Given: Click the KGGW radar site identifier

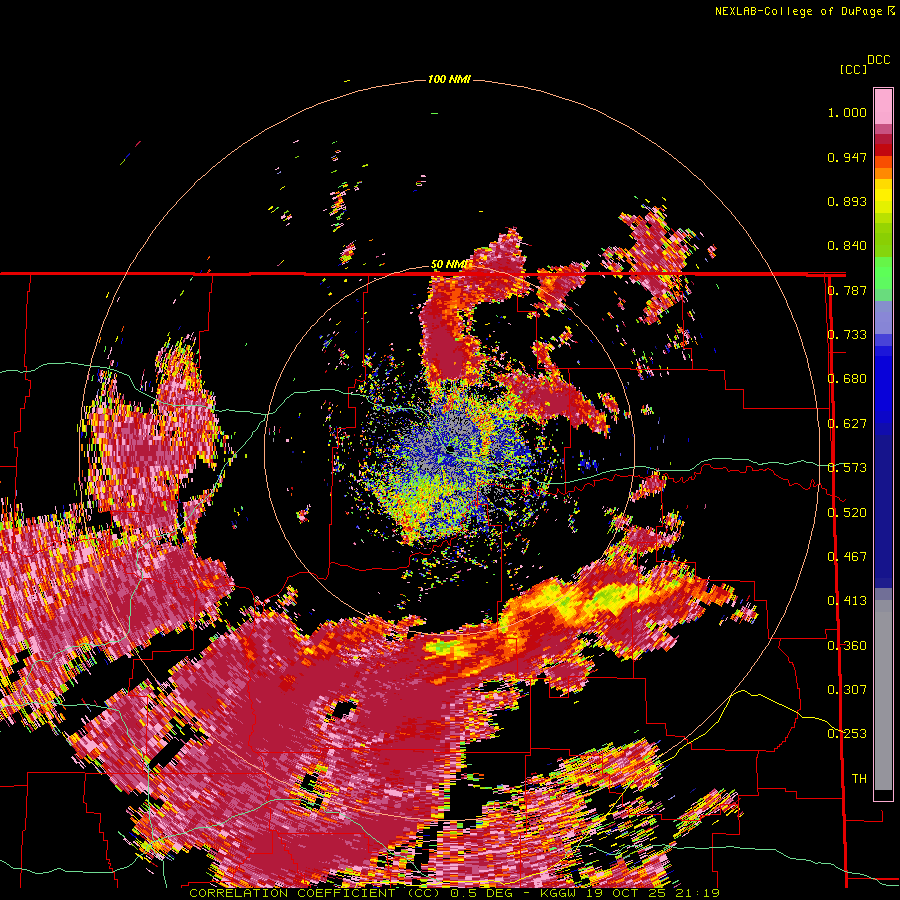Looking at the screenshot, I should tap(558, 893).
